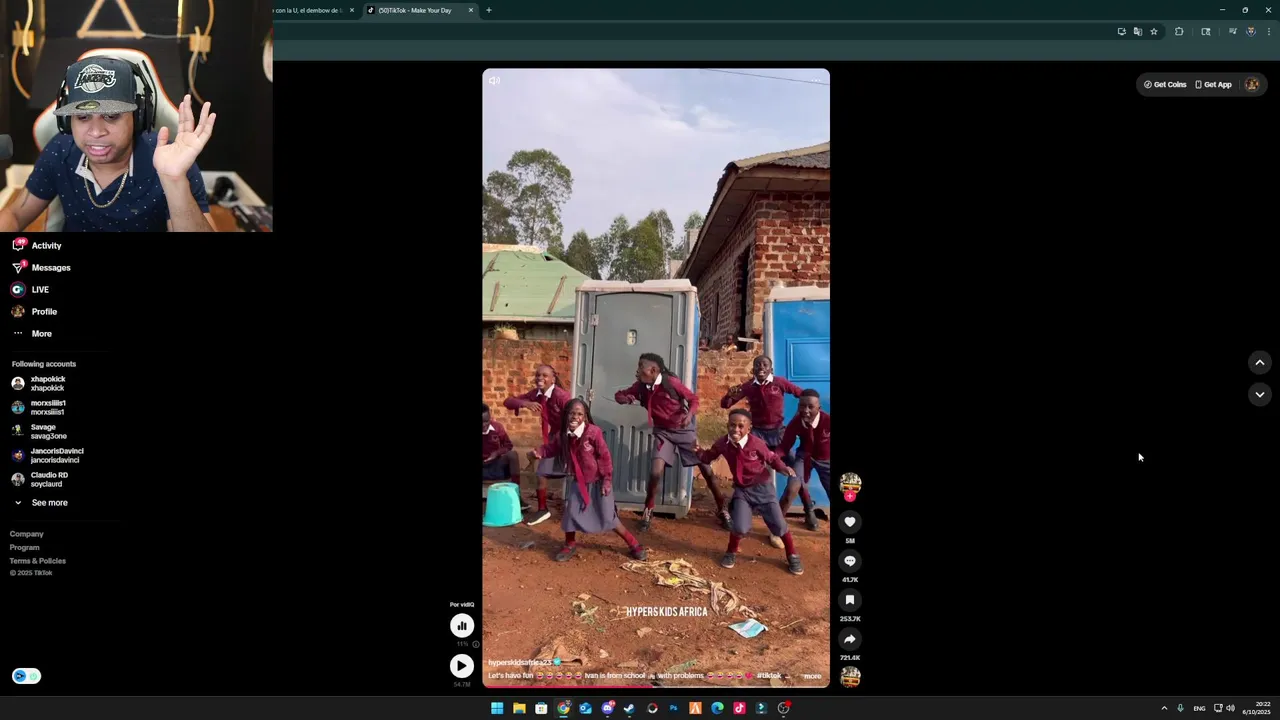Open creator avatar above the like button
The width and height of the screenshot is (1280, 720).
[x=850, y=483]
